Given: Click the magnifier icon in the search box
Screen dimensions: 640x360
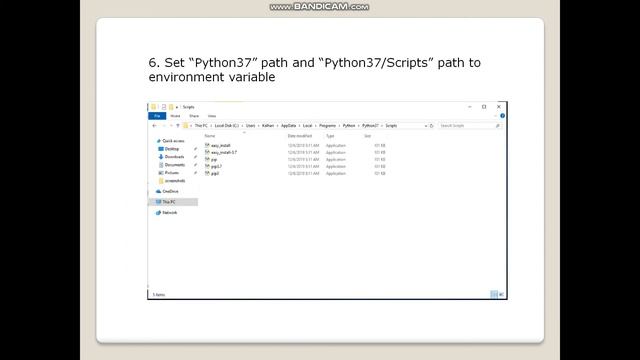Looking at the screenshot, I should 498,126.
